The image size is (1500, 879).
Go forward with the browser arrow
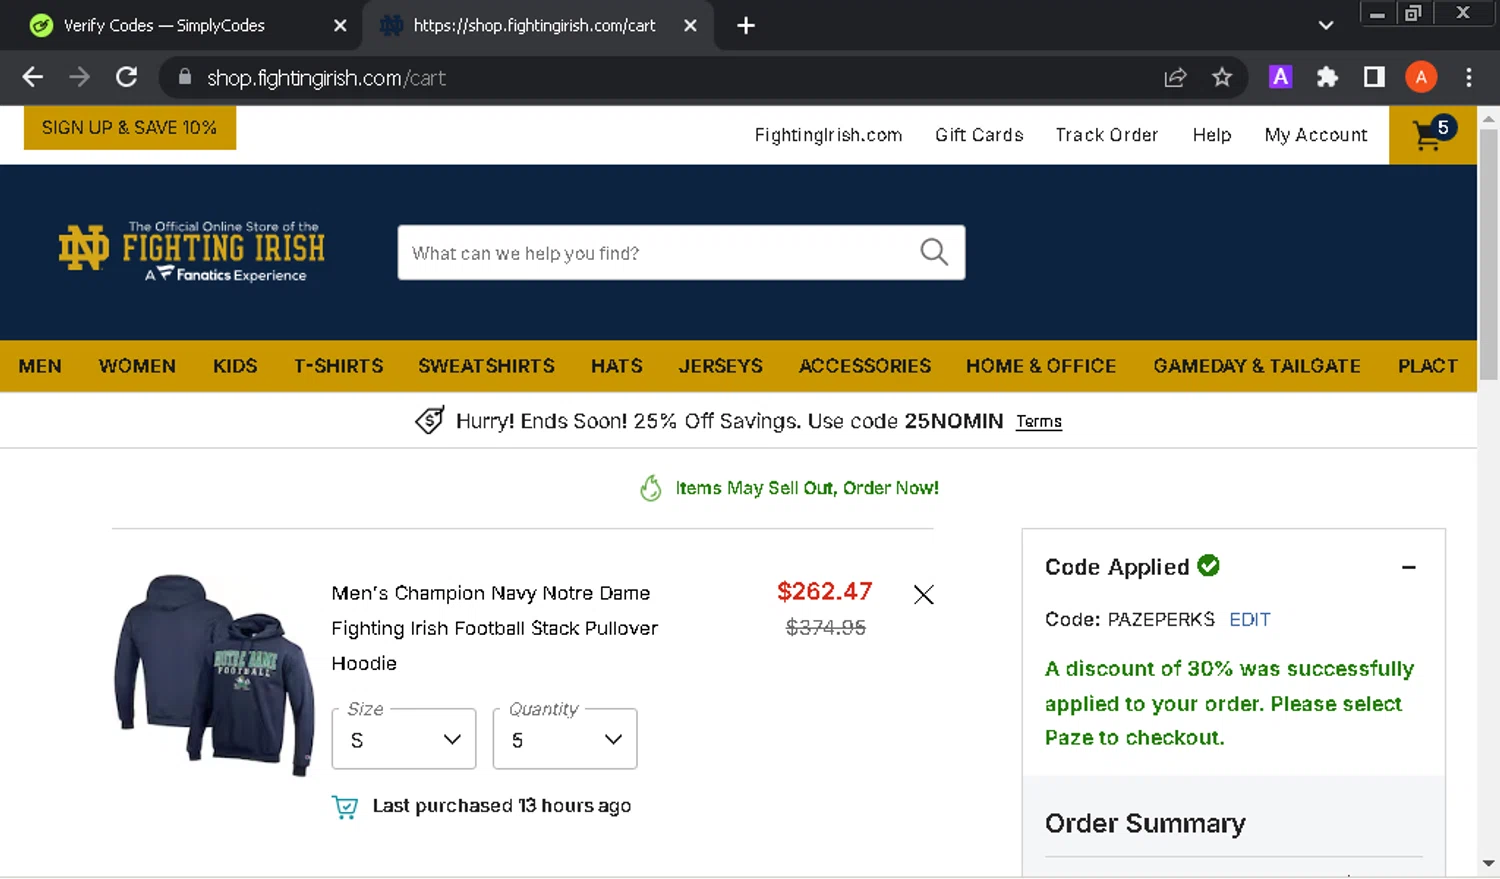click(79, 77)
